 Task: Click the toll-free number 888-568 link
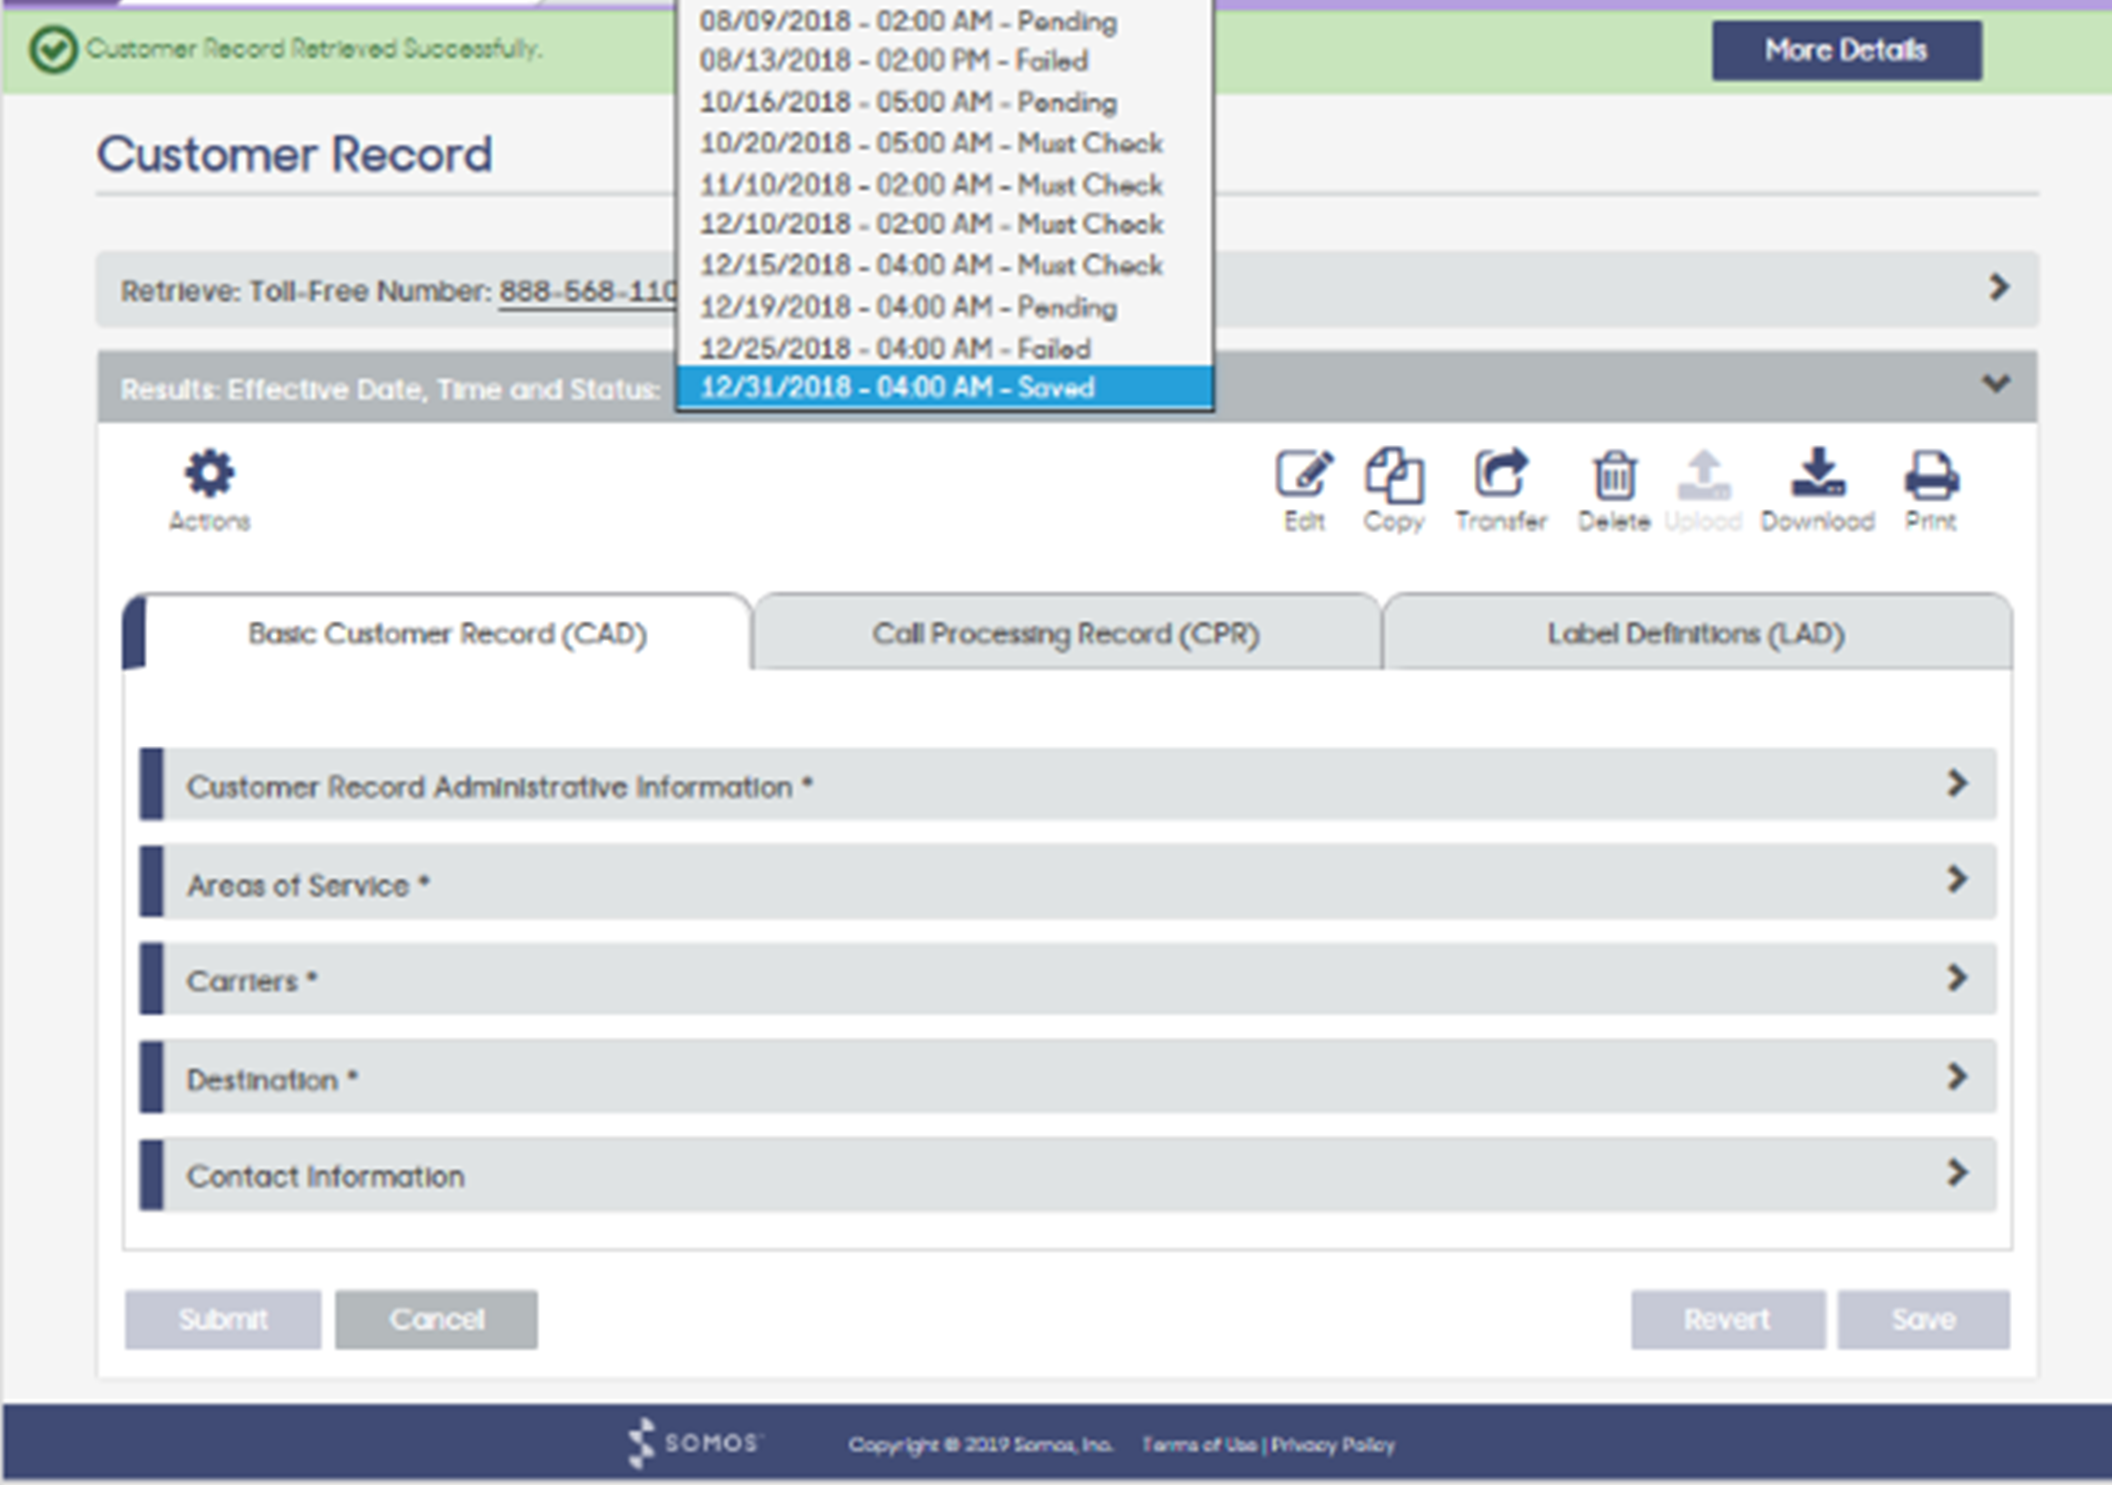click(588, 292)
